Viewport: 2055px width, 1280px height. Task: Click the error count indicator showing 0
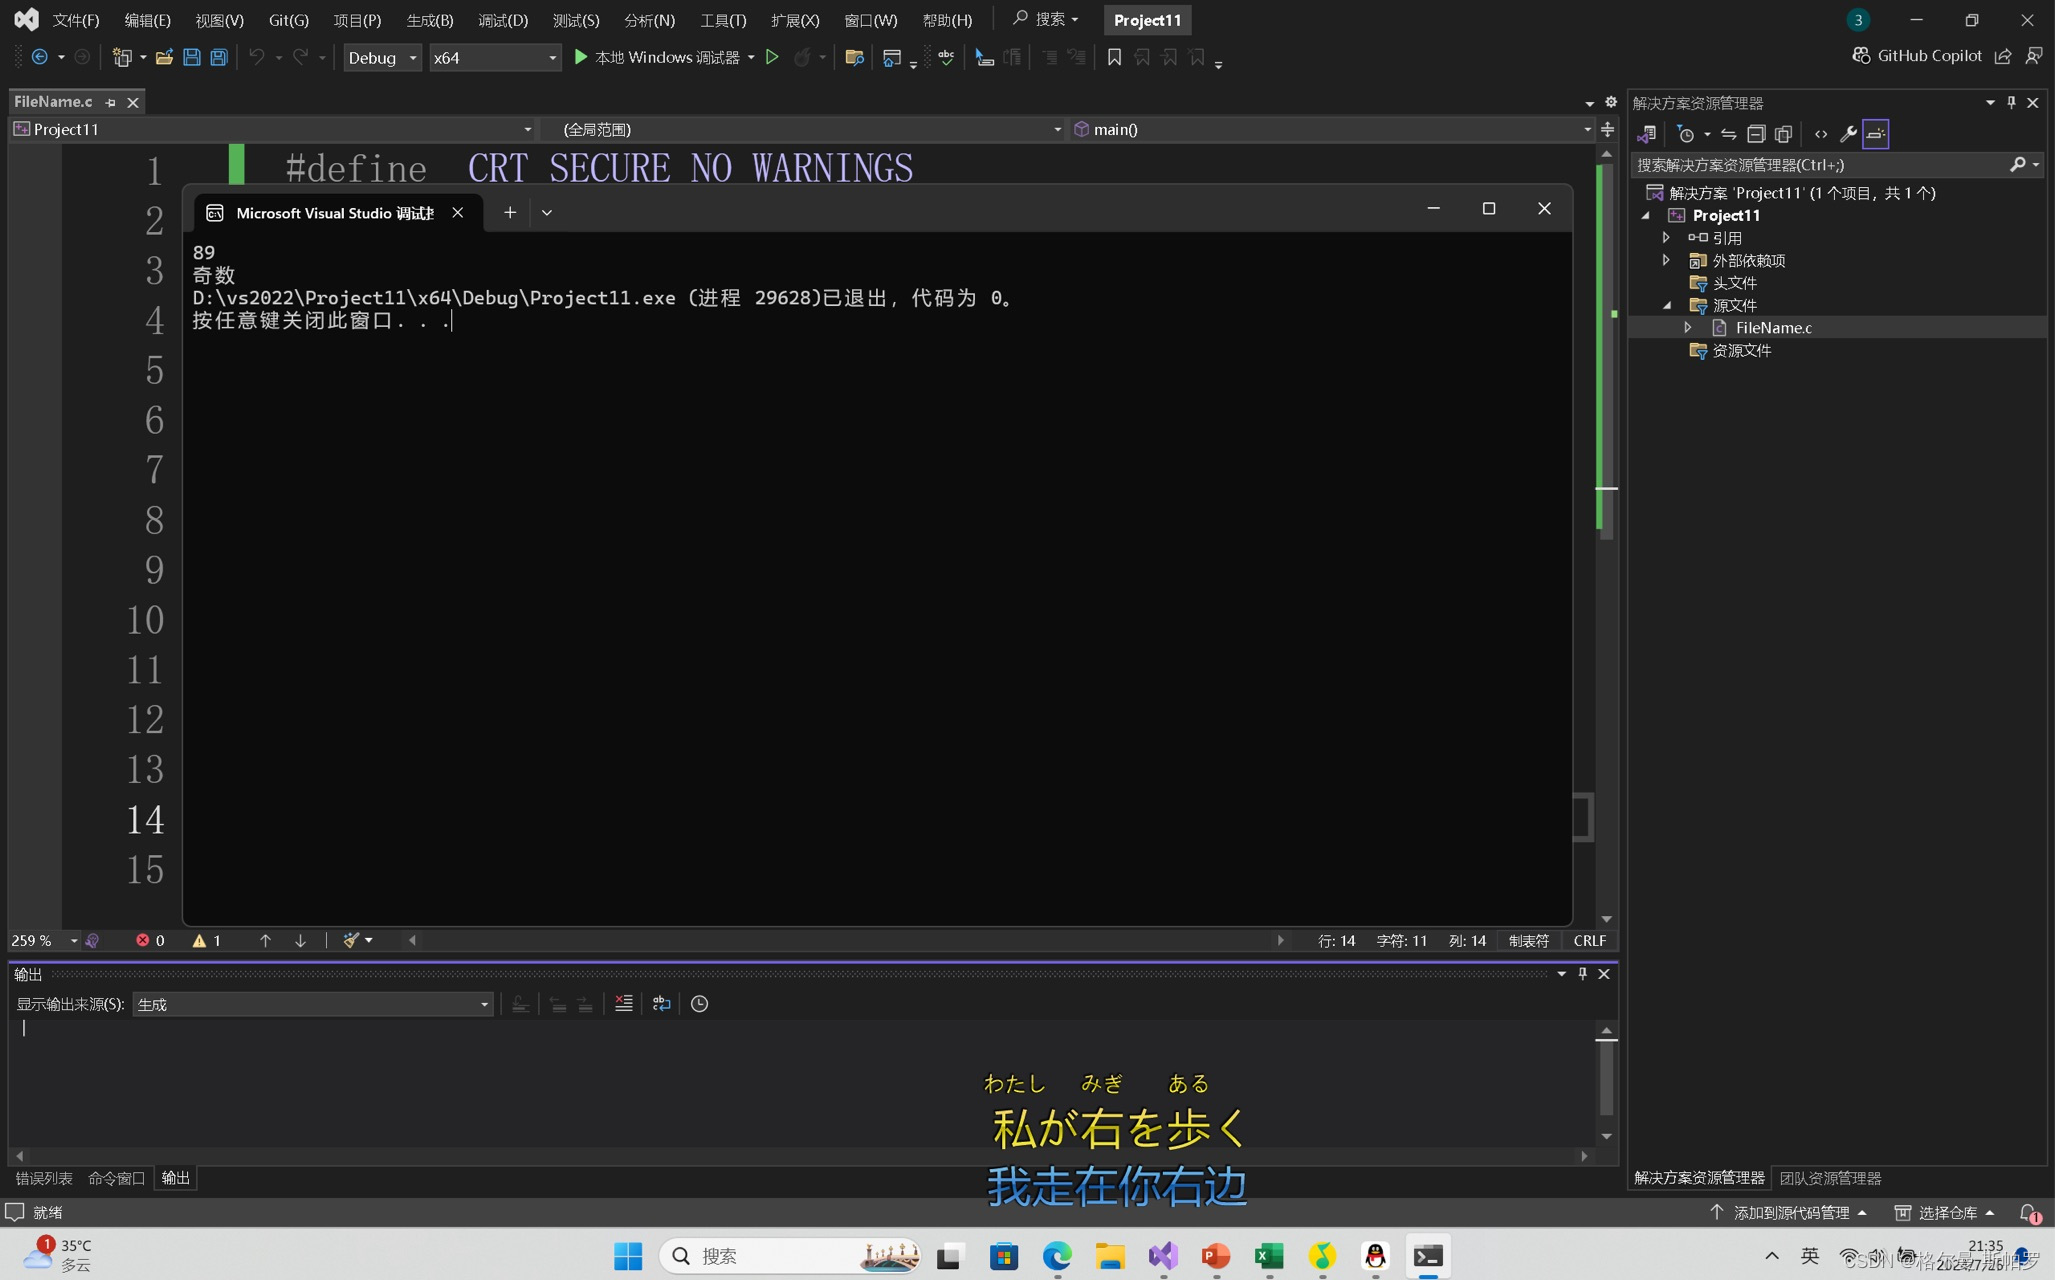pos(150,940)
